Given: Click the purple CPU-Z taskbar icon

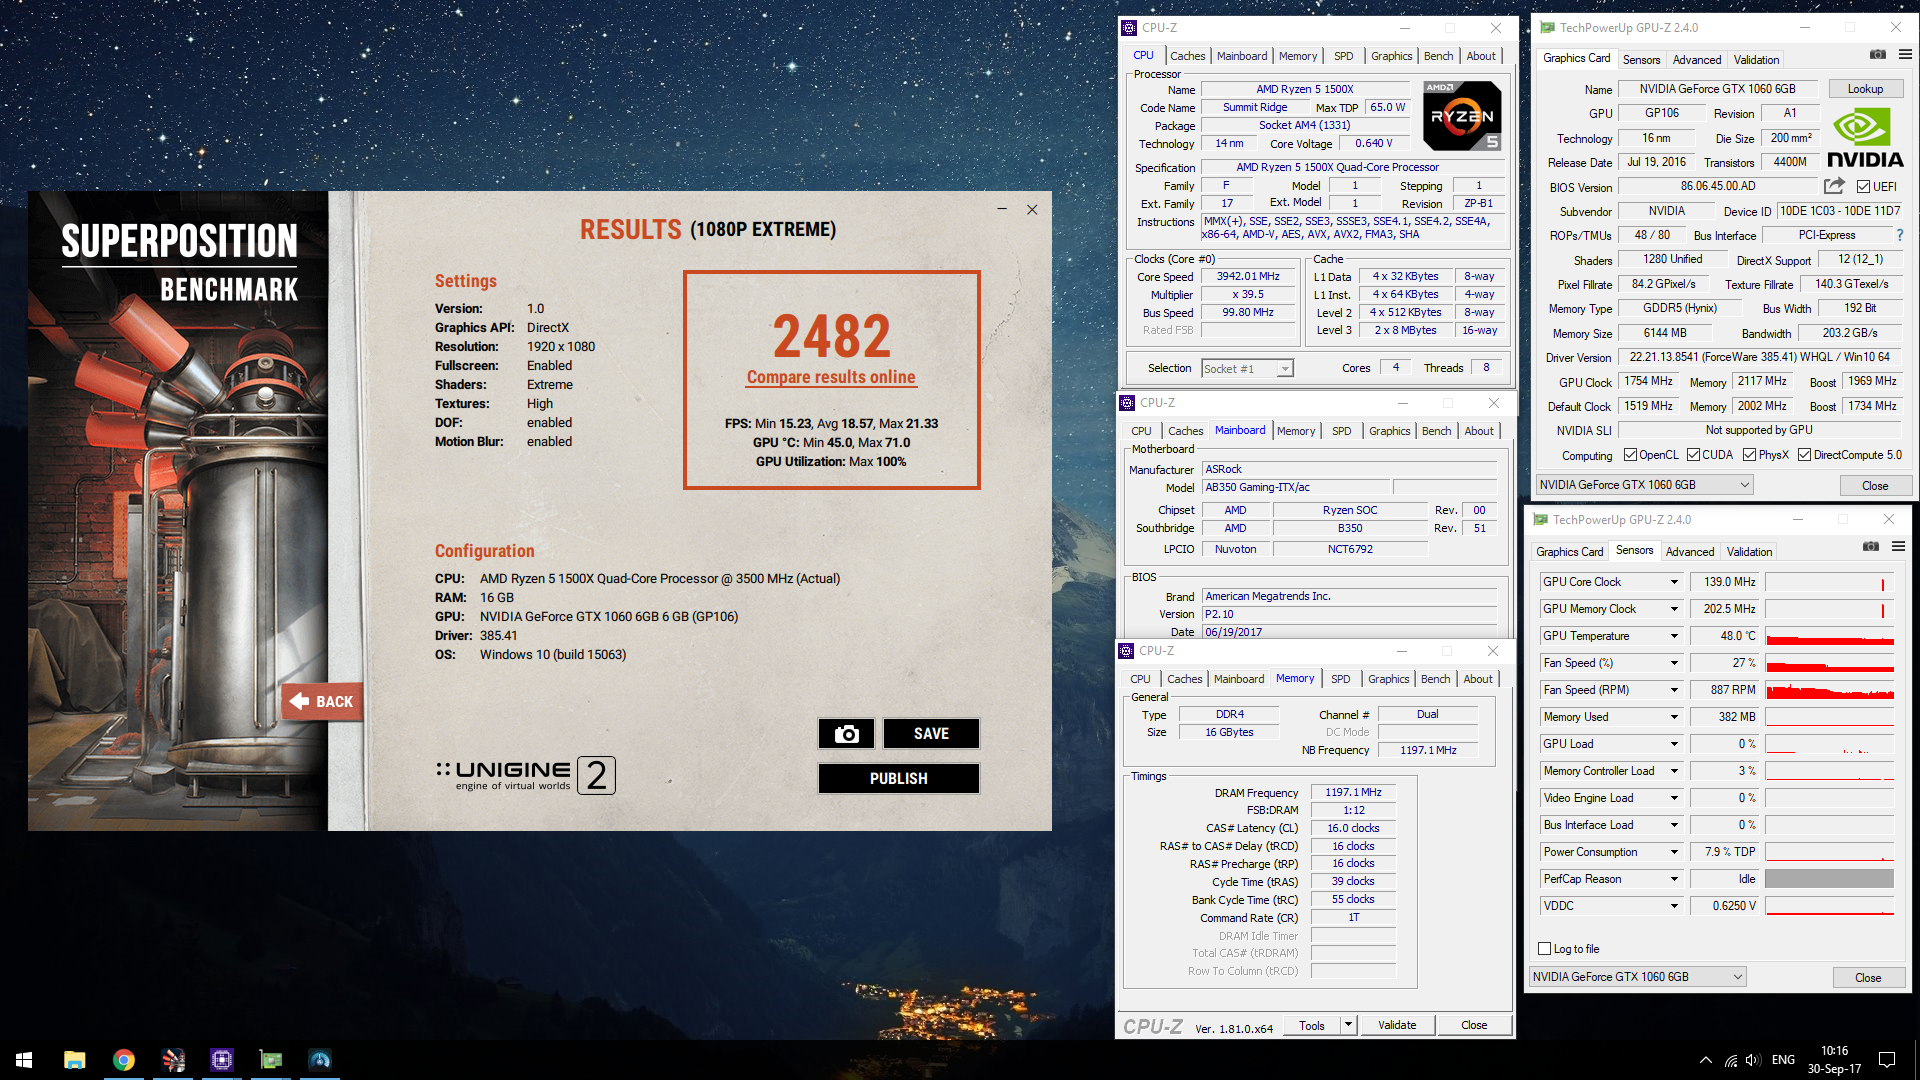Looking at the screenshot, I should tap(222, 1060).
